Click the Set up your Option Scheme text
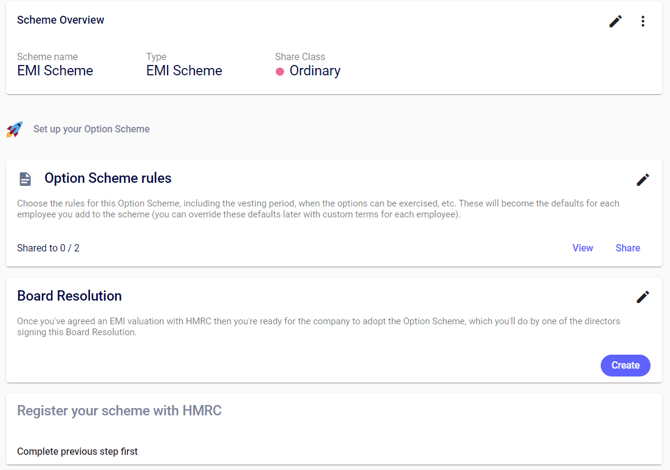The width and height of the screenshot is (670, 470). [x=91, y=129]
